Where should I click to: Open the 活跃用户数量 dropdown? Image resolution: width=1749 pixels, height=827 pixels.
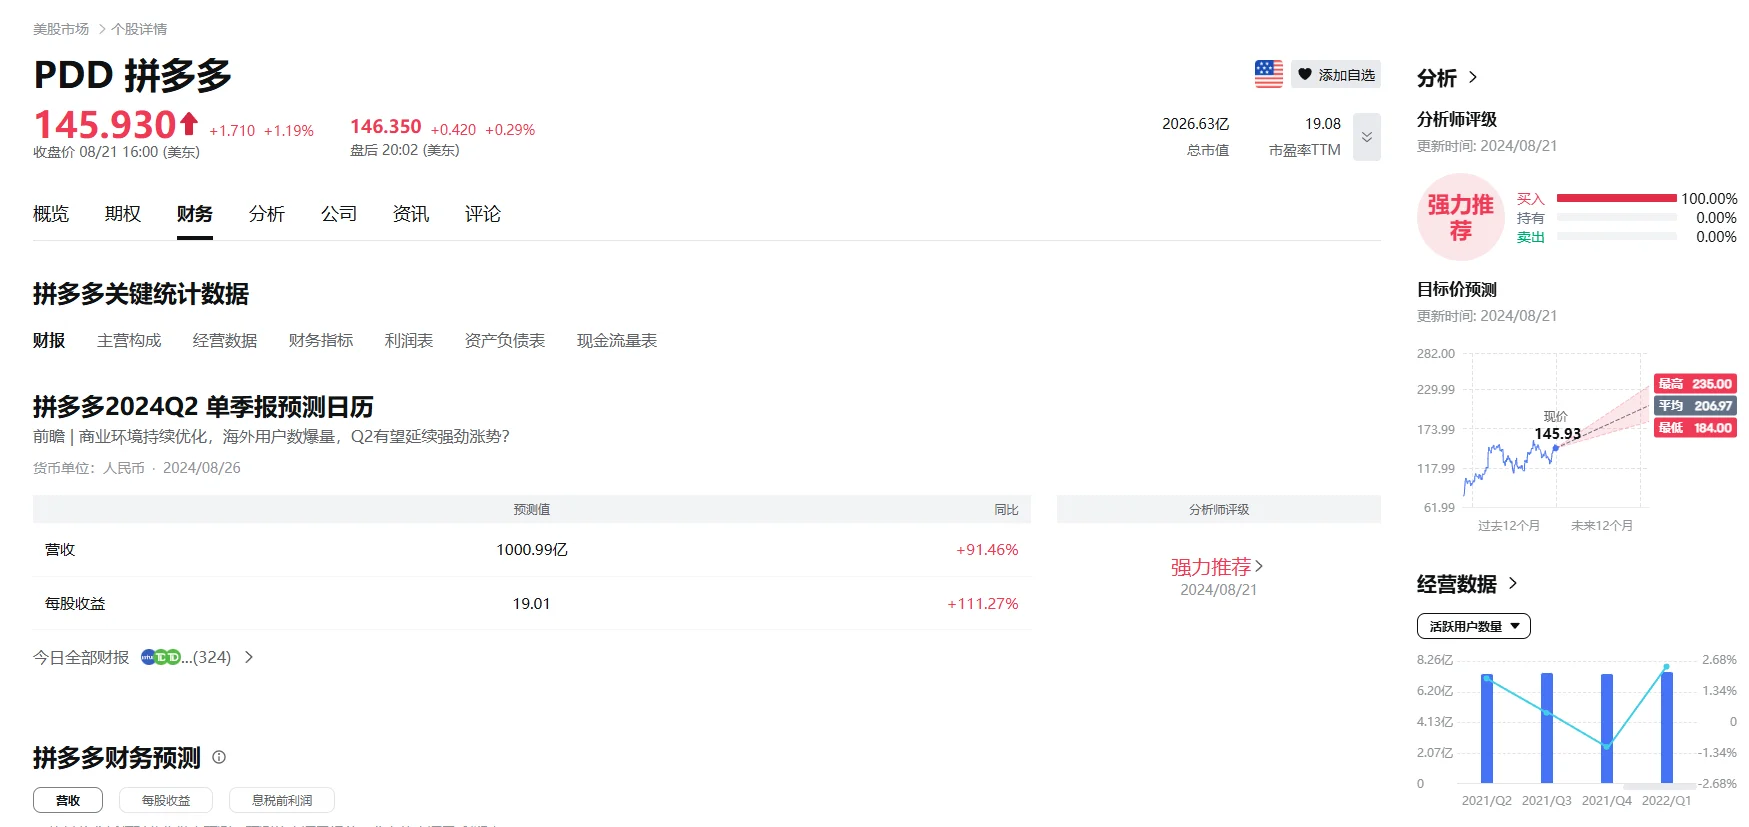tap(1474, 626)
